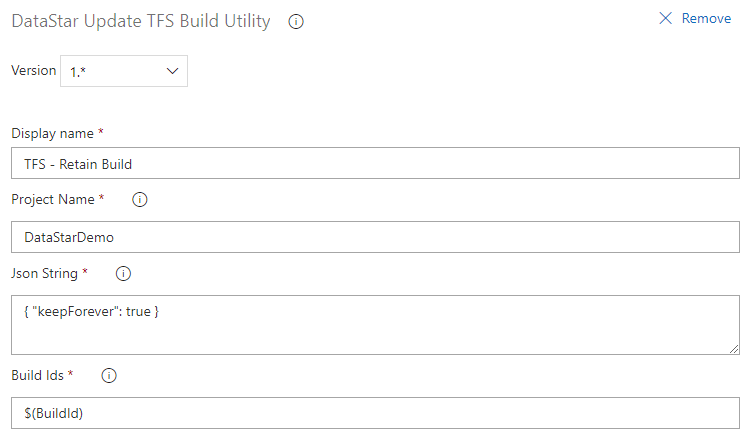Open the Version selection dropdown
The image size is (750, 441).
click(124, 71)
